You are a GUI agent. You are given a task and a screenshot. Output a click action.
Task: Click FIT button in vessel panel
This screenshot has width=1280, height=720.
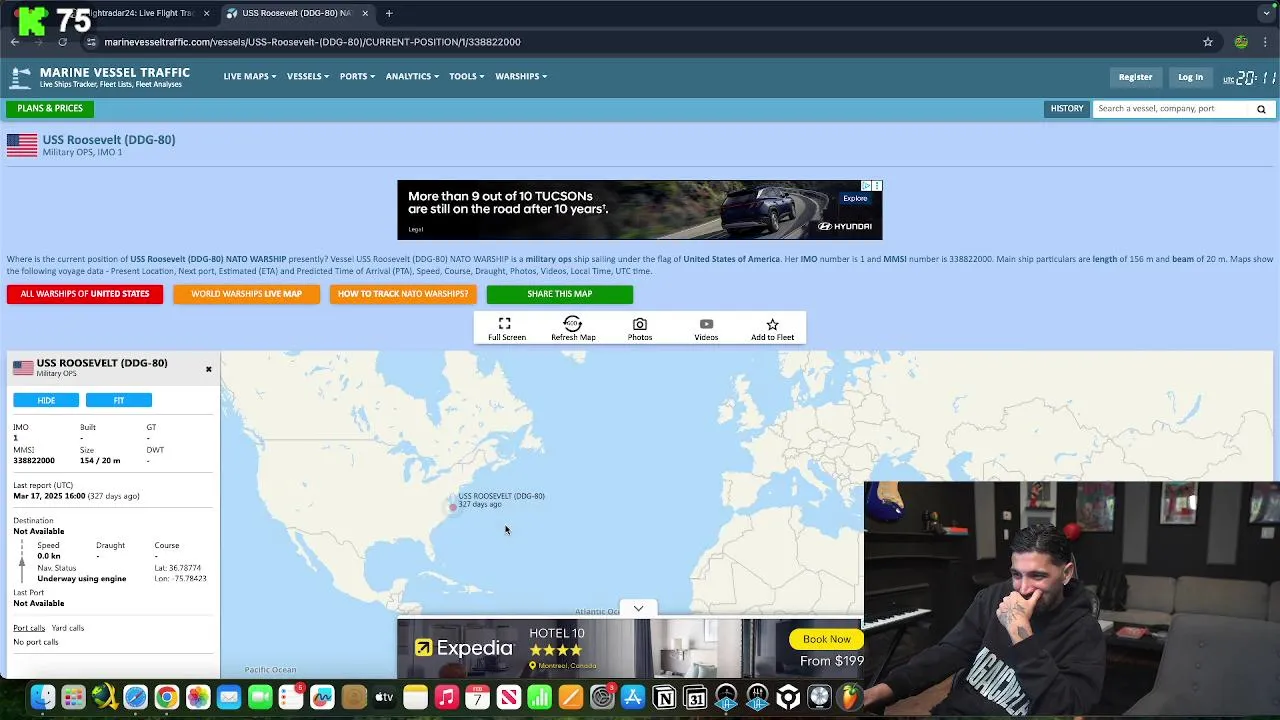click(x=119, y=400)
